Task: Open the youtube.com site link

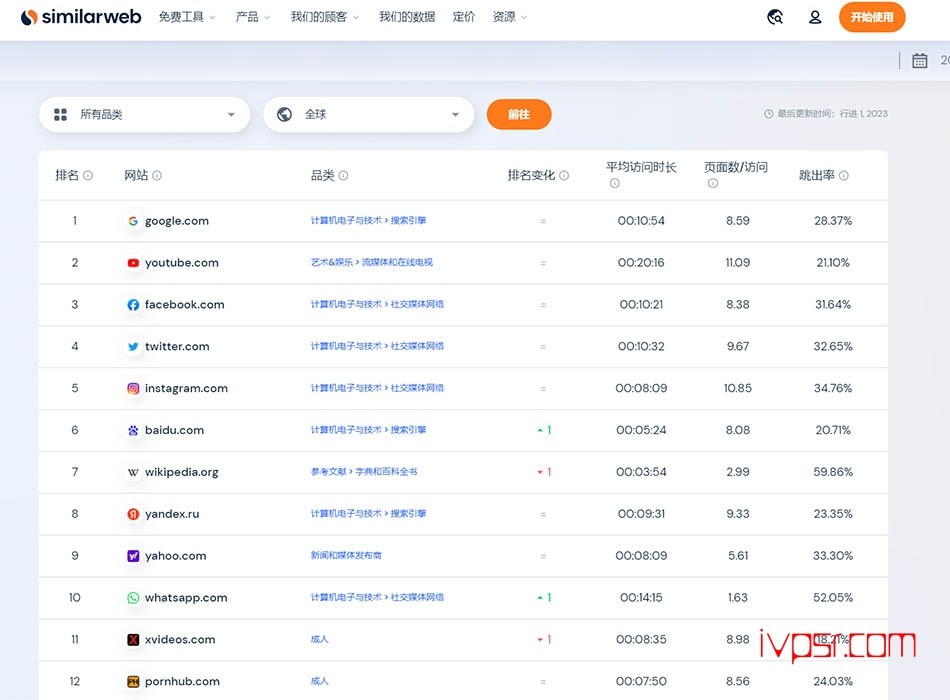Action: click(182, 263)
